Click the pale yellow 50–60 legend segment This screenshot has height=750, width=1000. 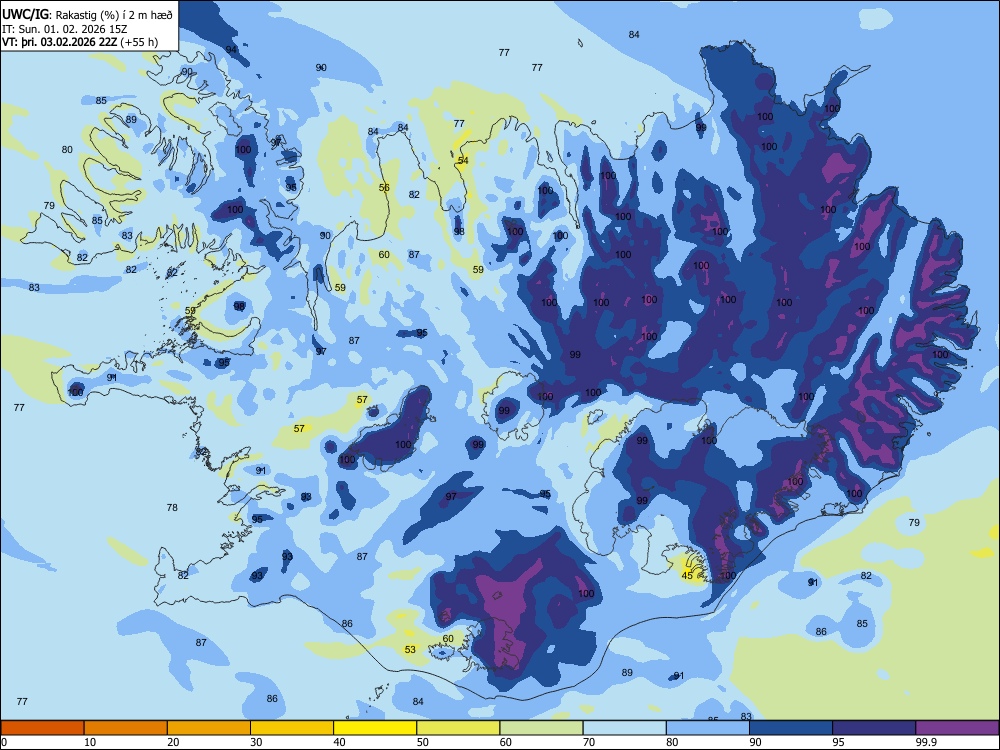tap(458, 728)
